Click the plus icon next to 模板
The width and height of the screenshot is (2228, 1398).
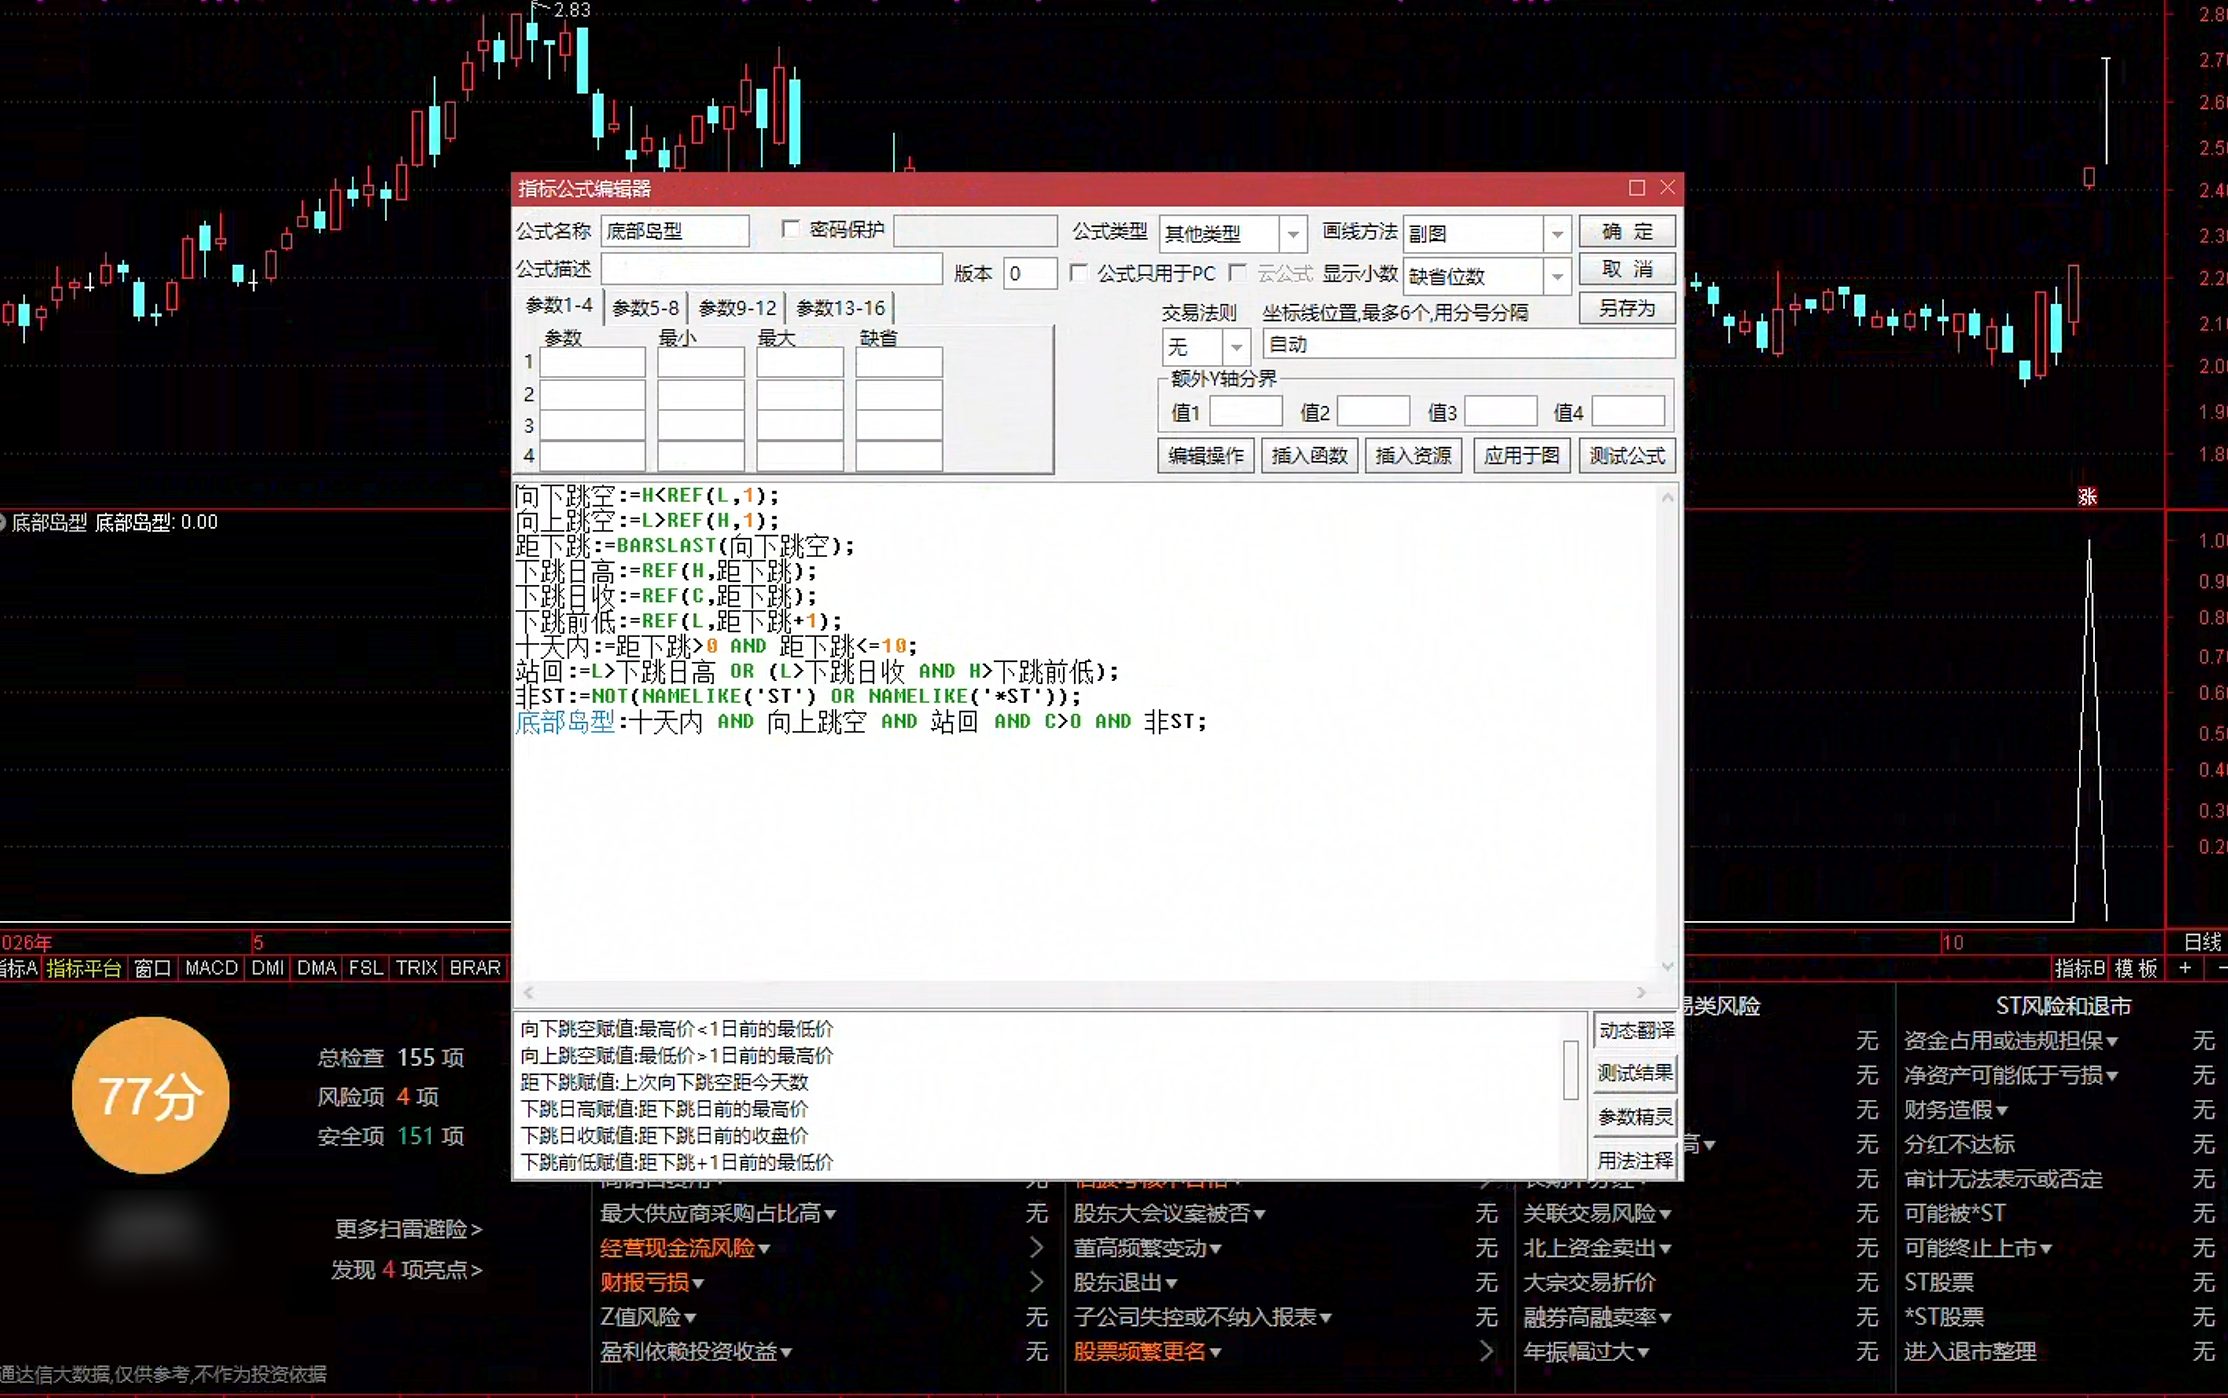[2184, 968]
